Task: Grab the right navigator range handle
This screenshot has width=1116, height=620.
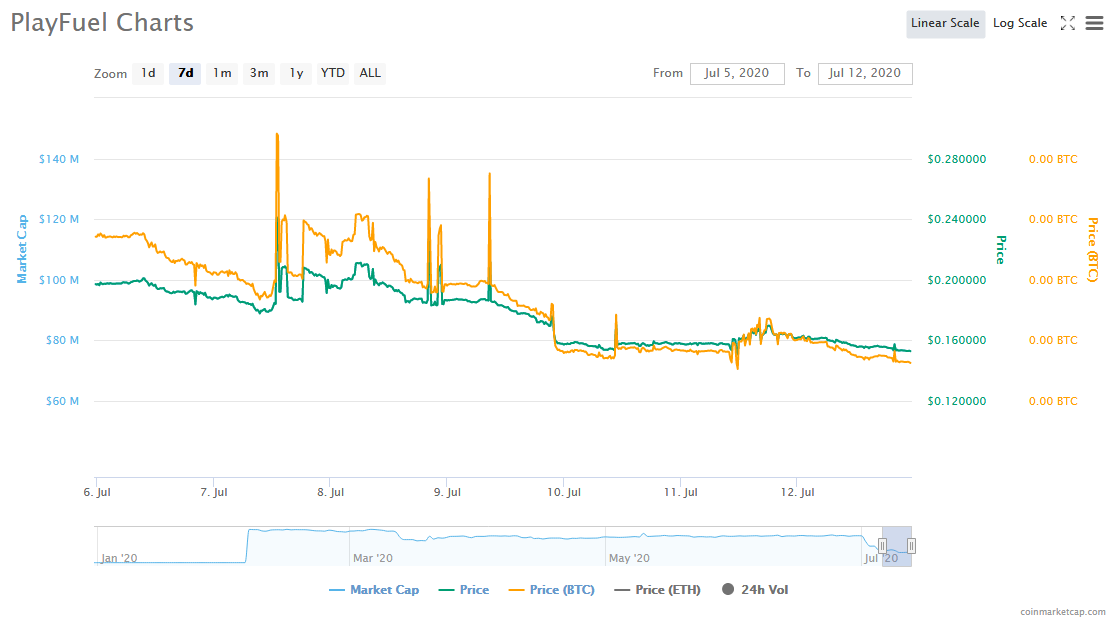Action: [x=911, y=546]
